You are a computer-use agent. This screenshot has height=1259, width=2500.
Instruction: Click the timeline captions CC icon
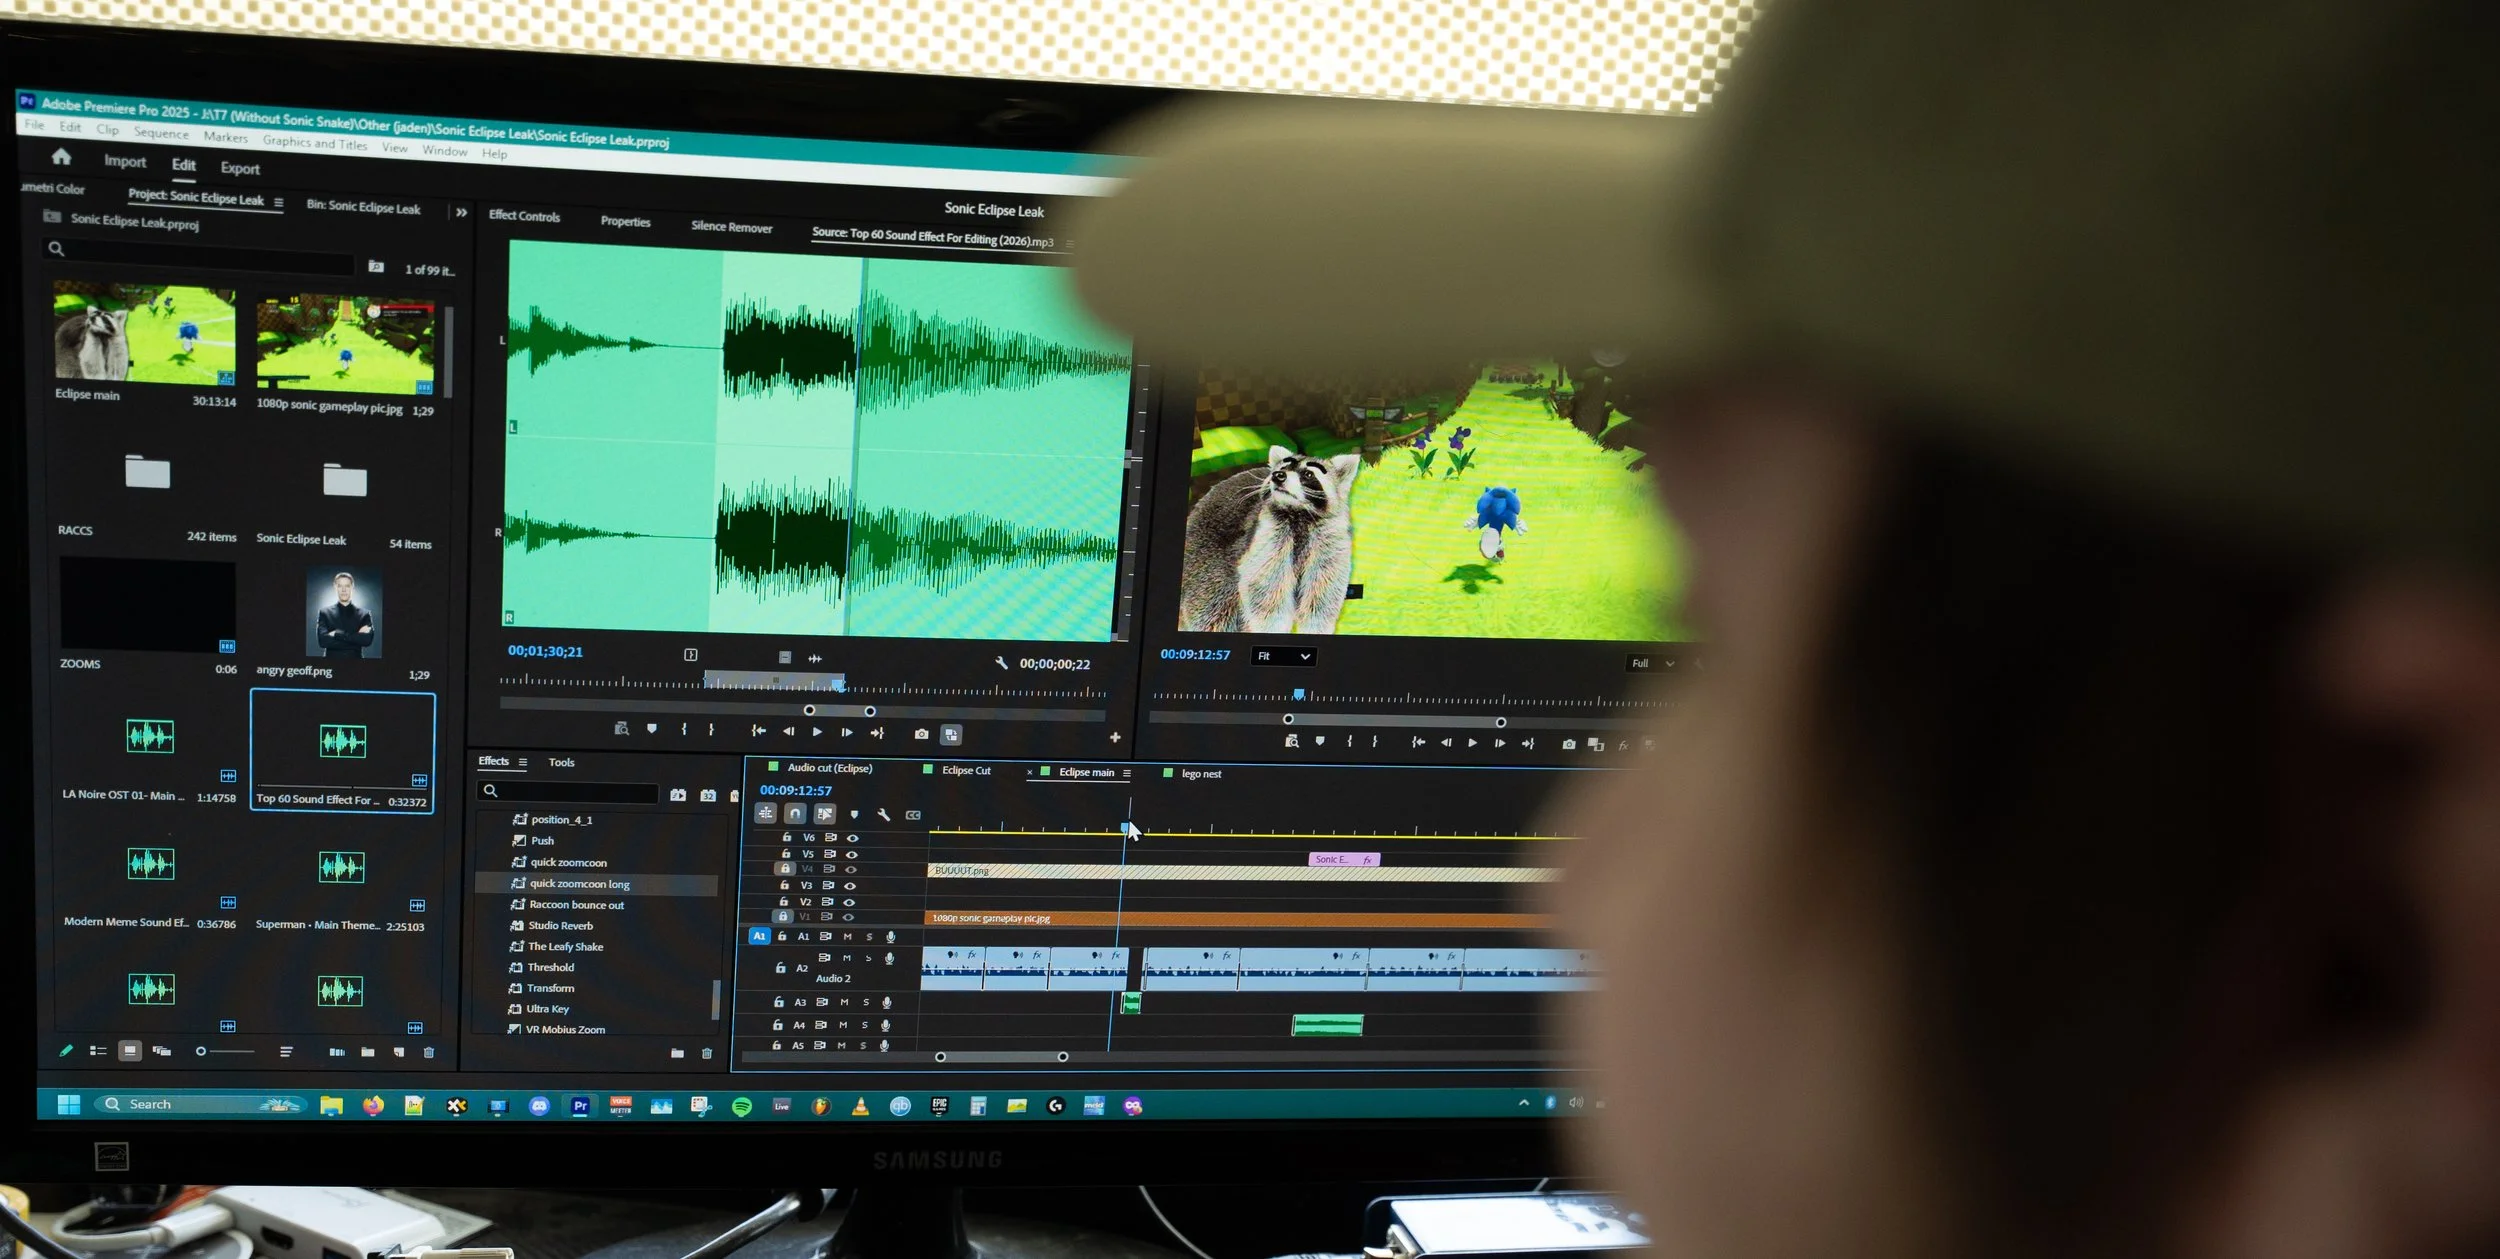tap(913, 815)
